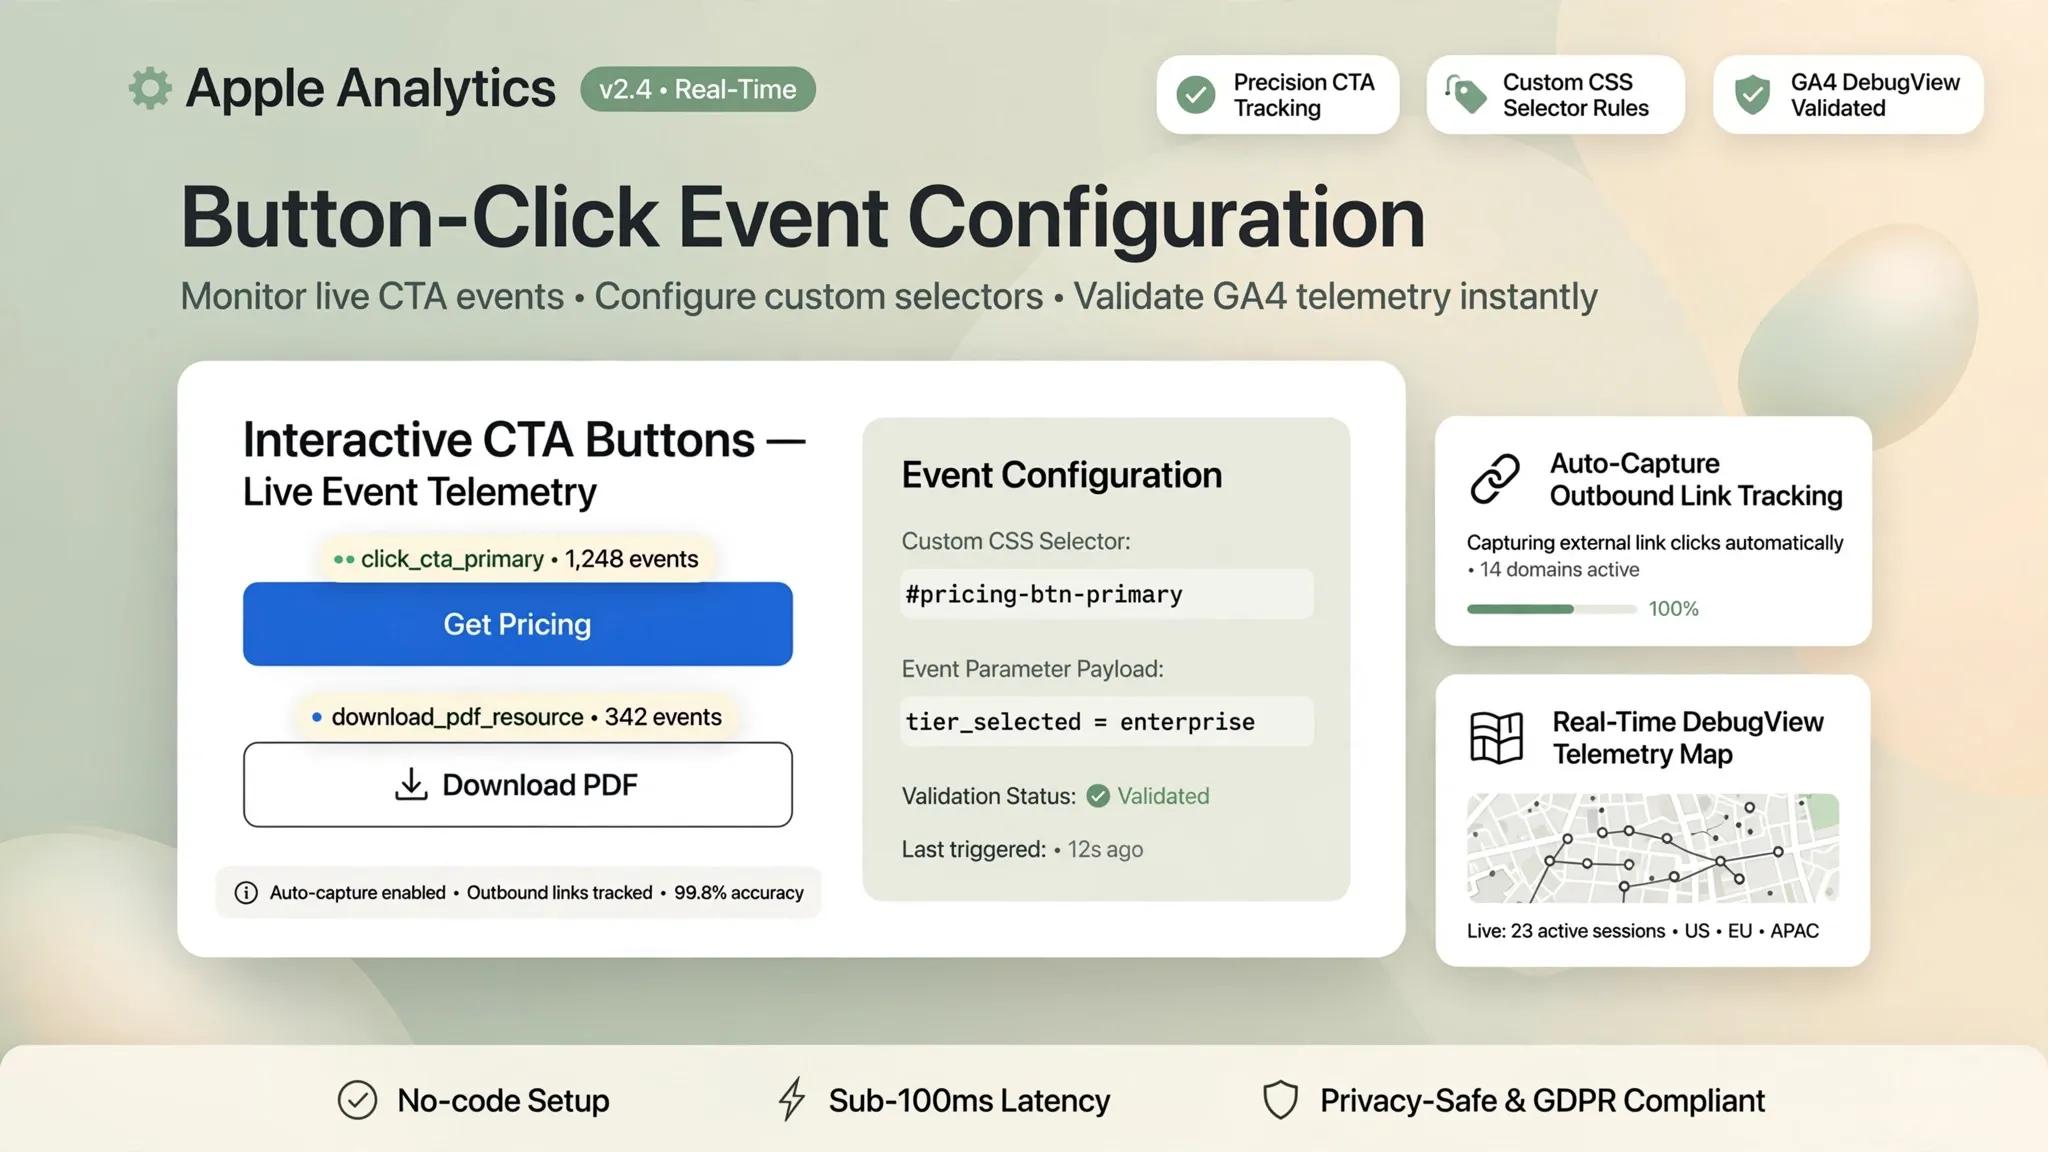
Task: Click the Apple Analytics title text
Action: (371, 88)
